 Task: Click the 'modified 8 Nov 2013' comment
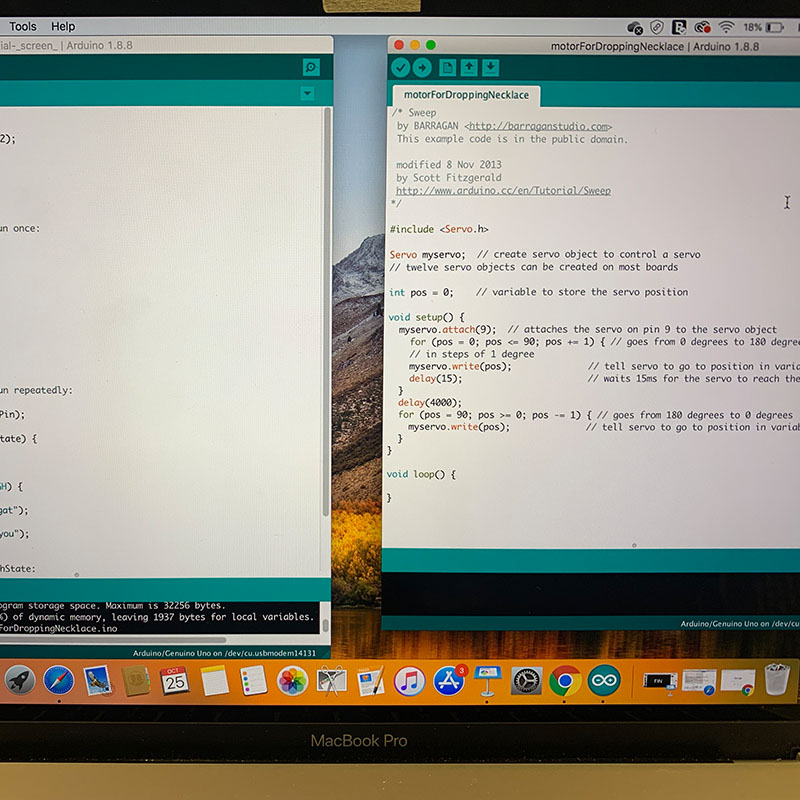coord(449,165)
